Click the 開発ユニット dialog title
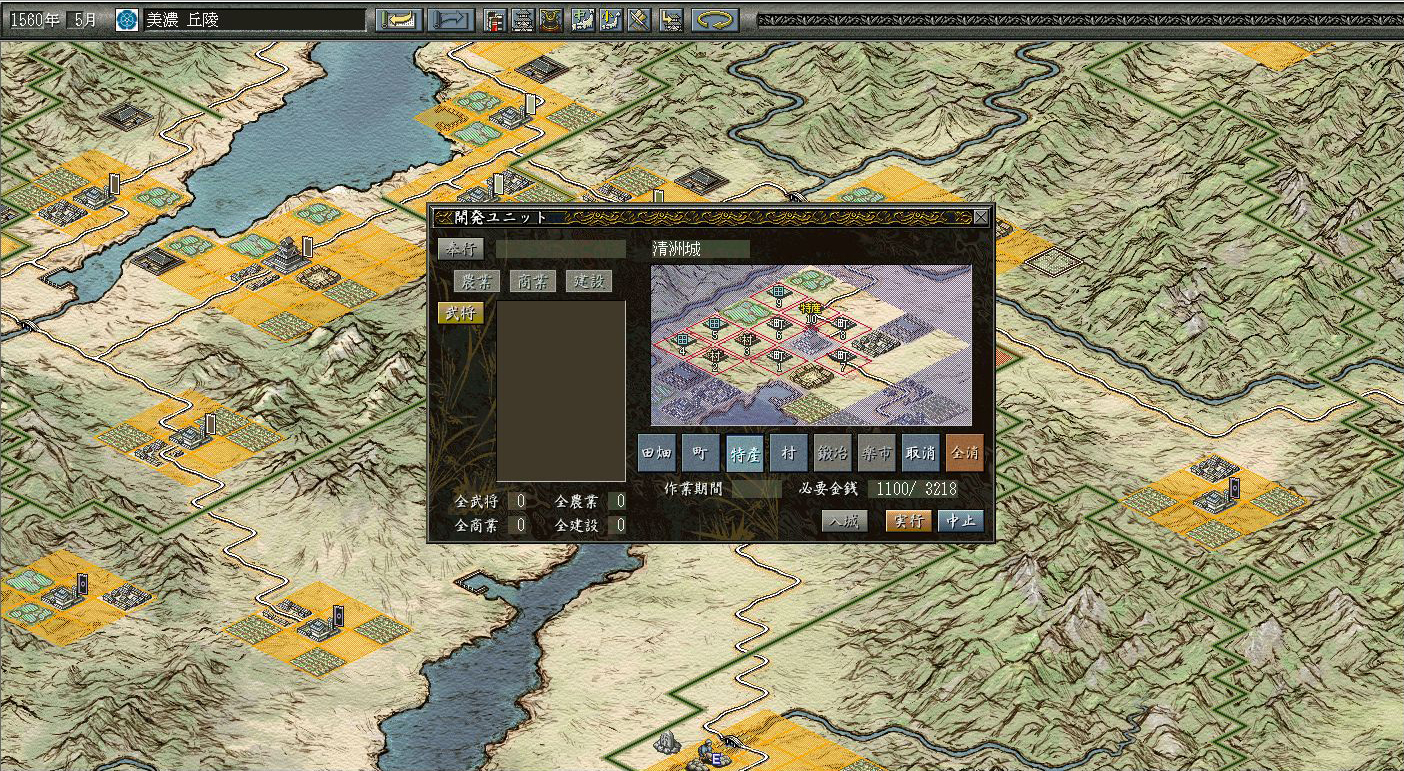The height and width of the screenshot is (771, 1404). [x=501, y=217]
